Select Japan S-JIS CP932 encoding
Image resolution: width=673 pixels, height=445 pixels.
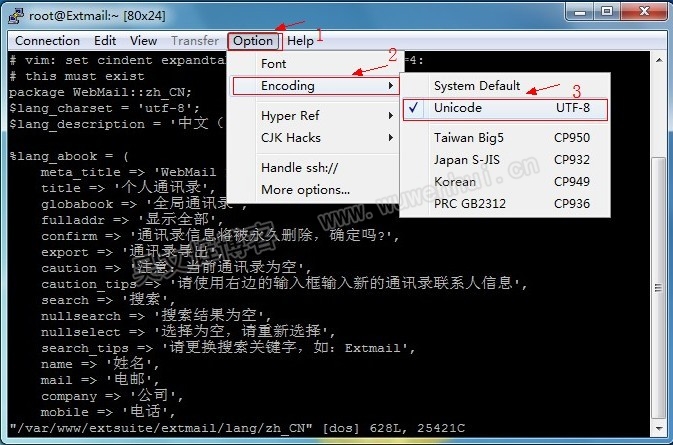click(x=510, y=160)
